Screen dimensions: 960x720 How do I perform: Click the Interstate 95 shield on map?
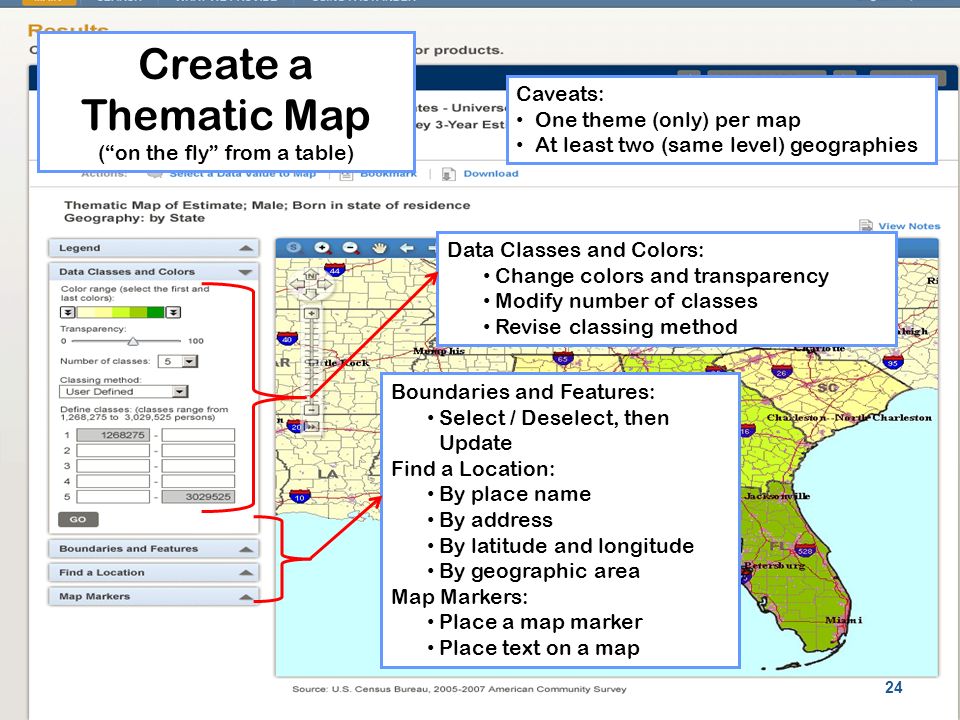(x=893, y=361)
